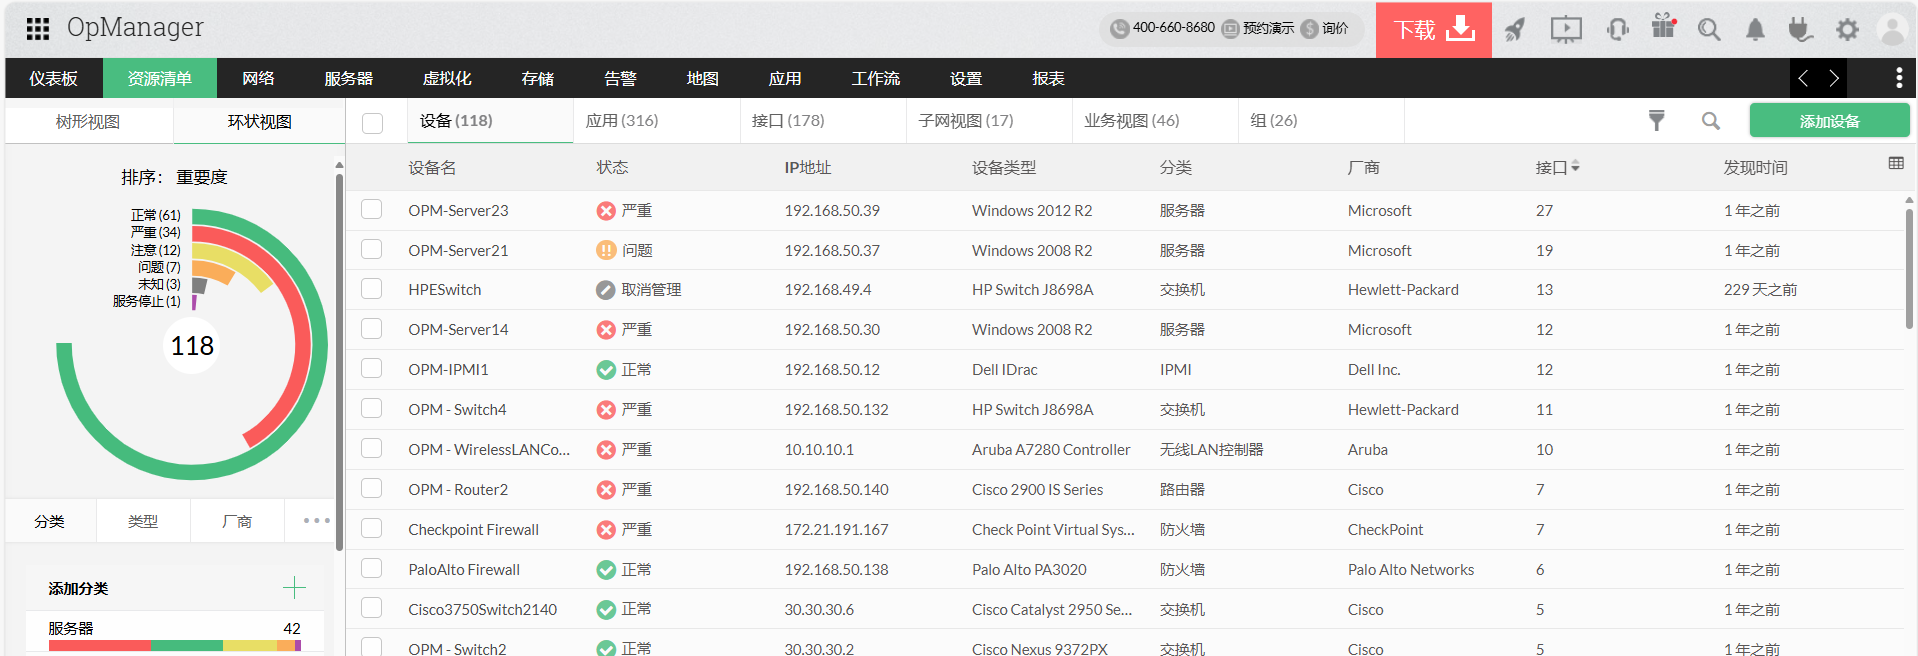
Task: Click the critical status icon for OPM-Server23
Action: click(x=606, y=211)
